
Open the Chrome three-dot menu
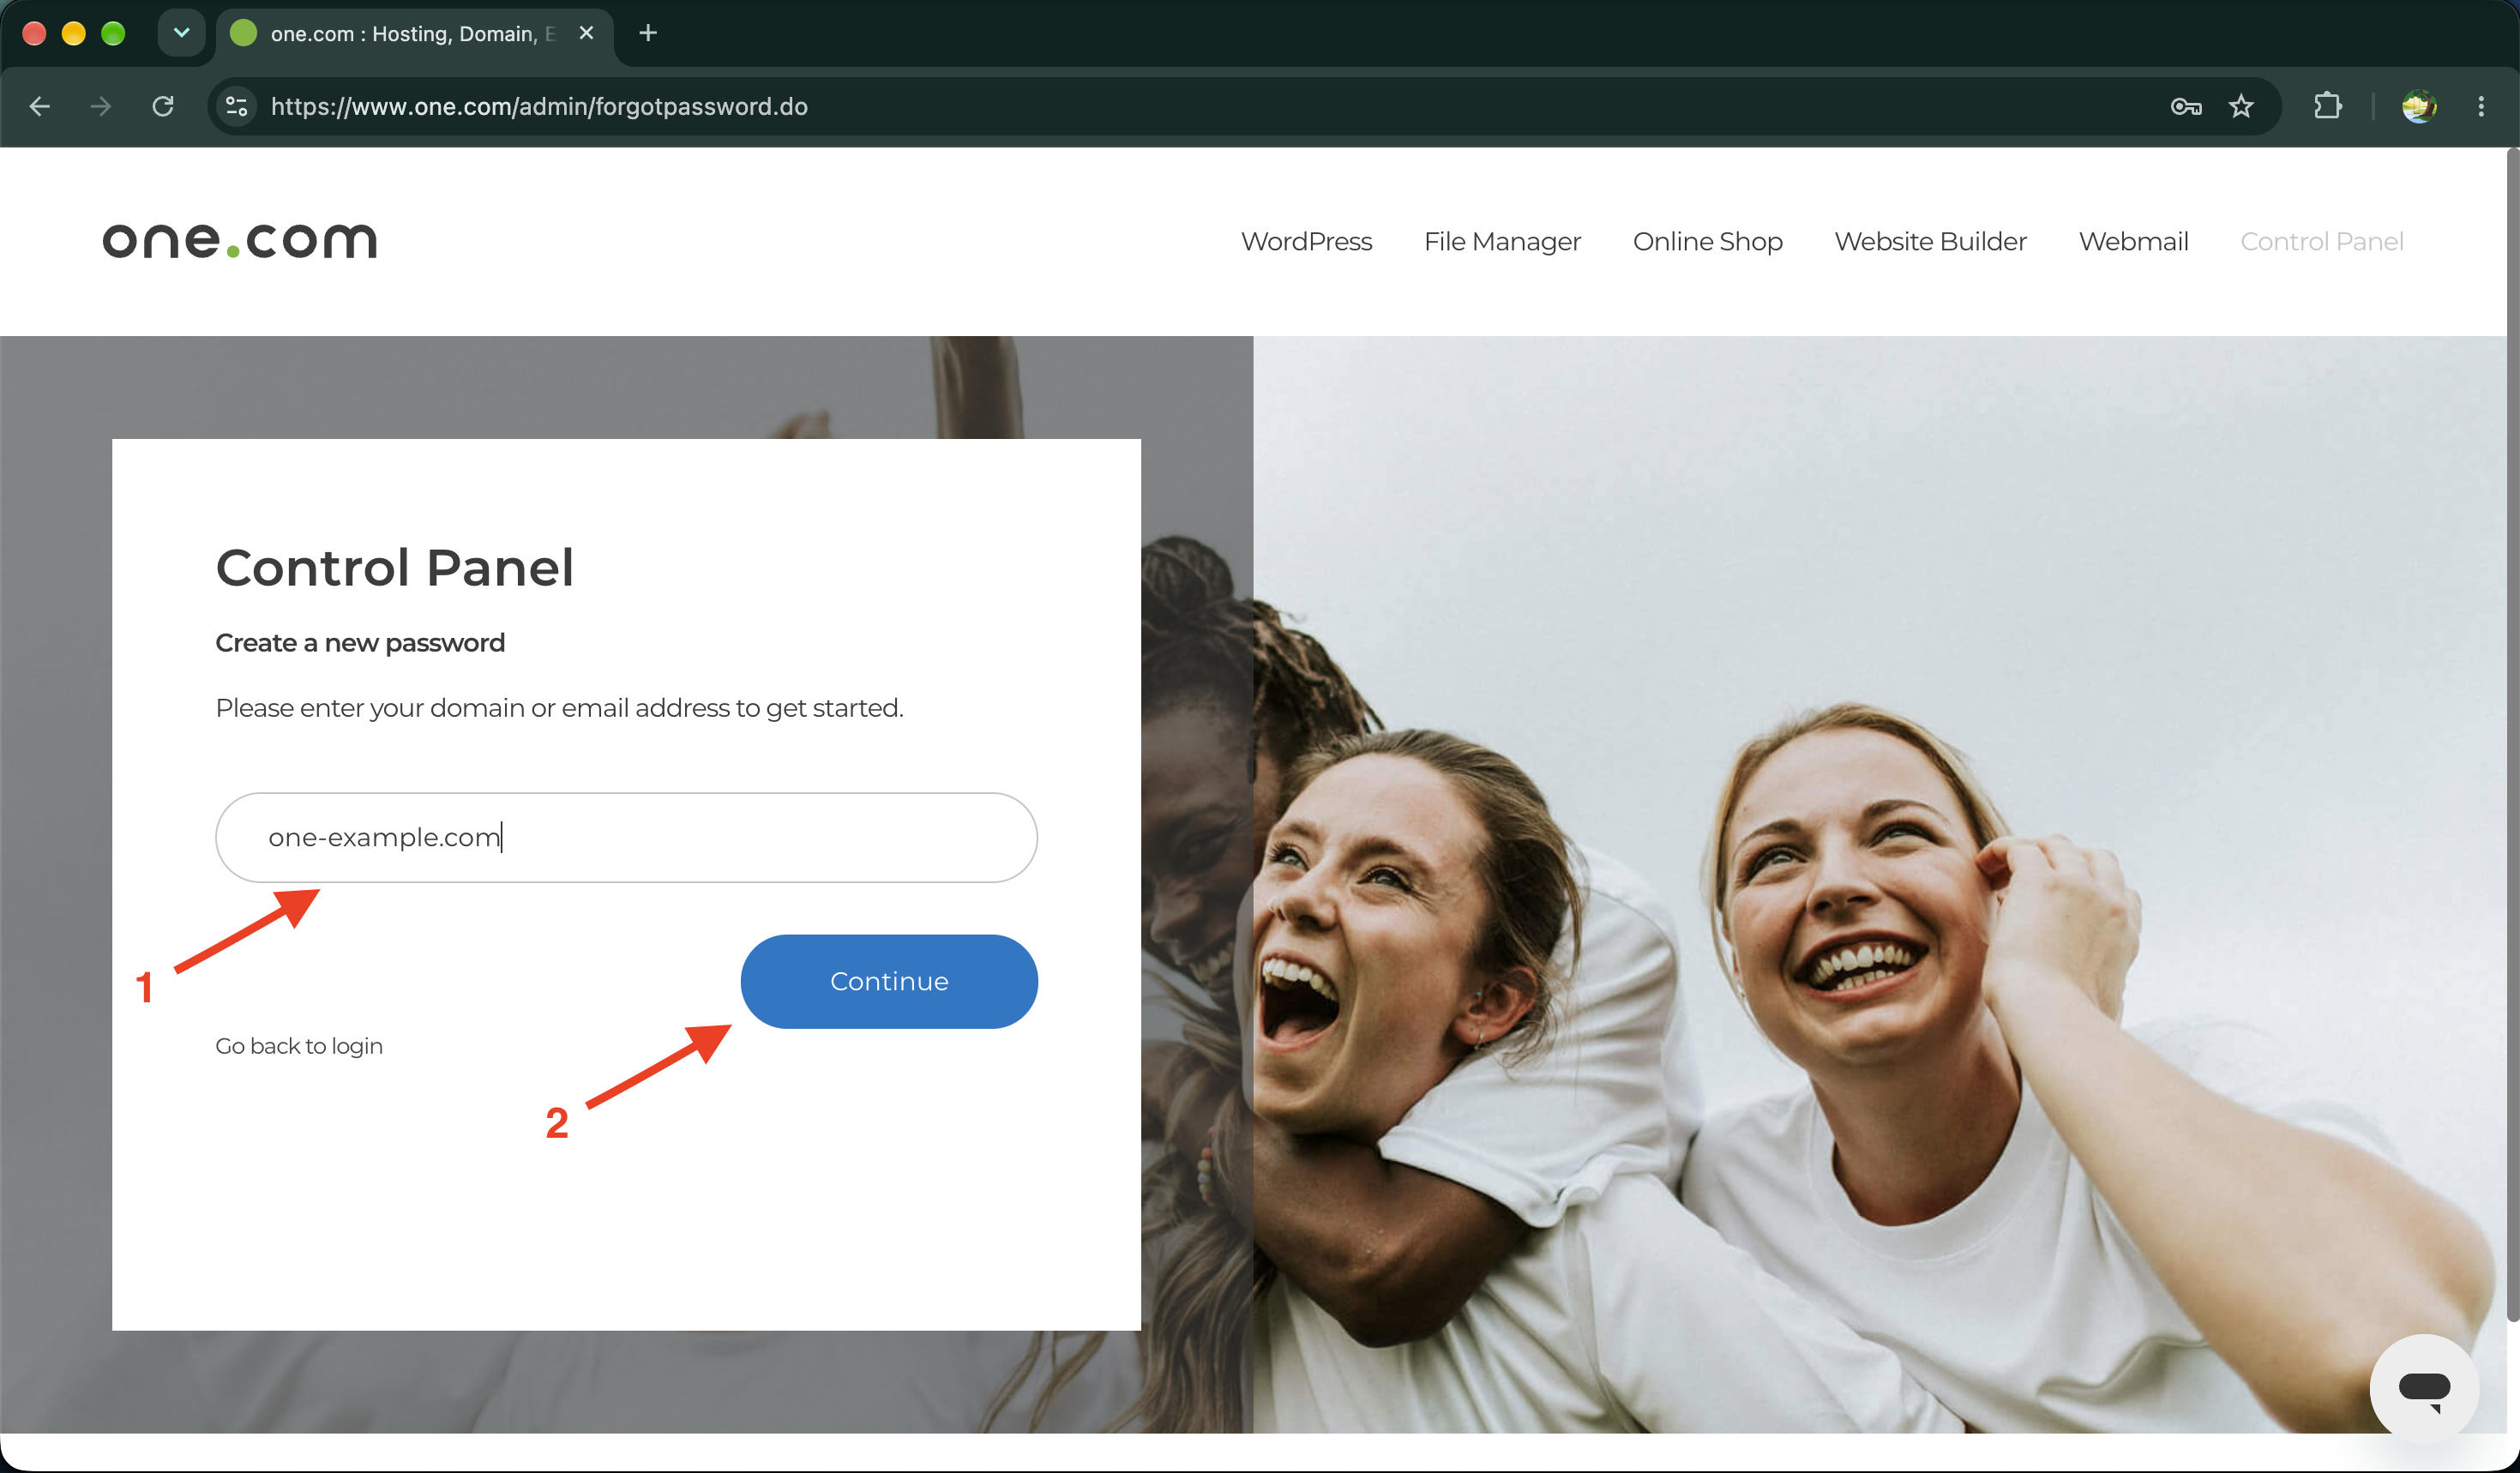[2481, 106]
